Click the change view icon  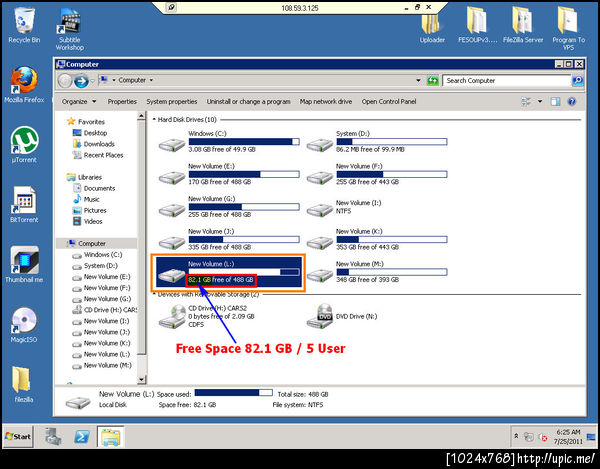click(x=526, y=101)
